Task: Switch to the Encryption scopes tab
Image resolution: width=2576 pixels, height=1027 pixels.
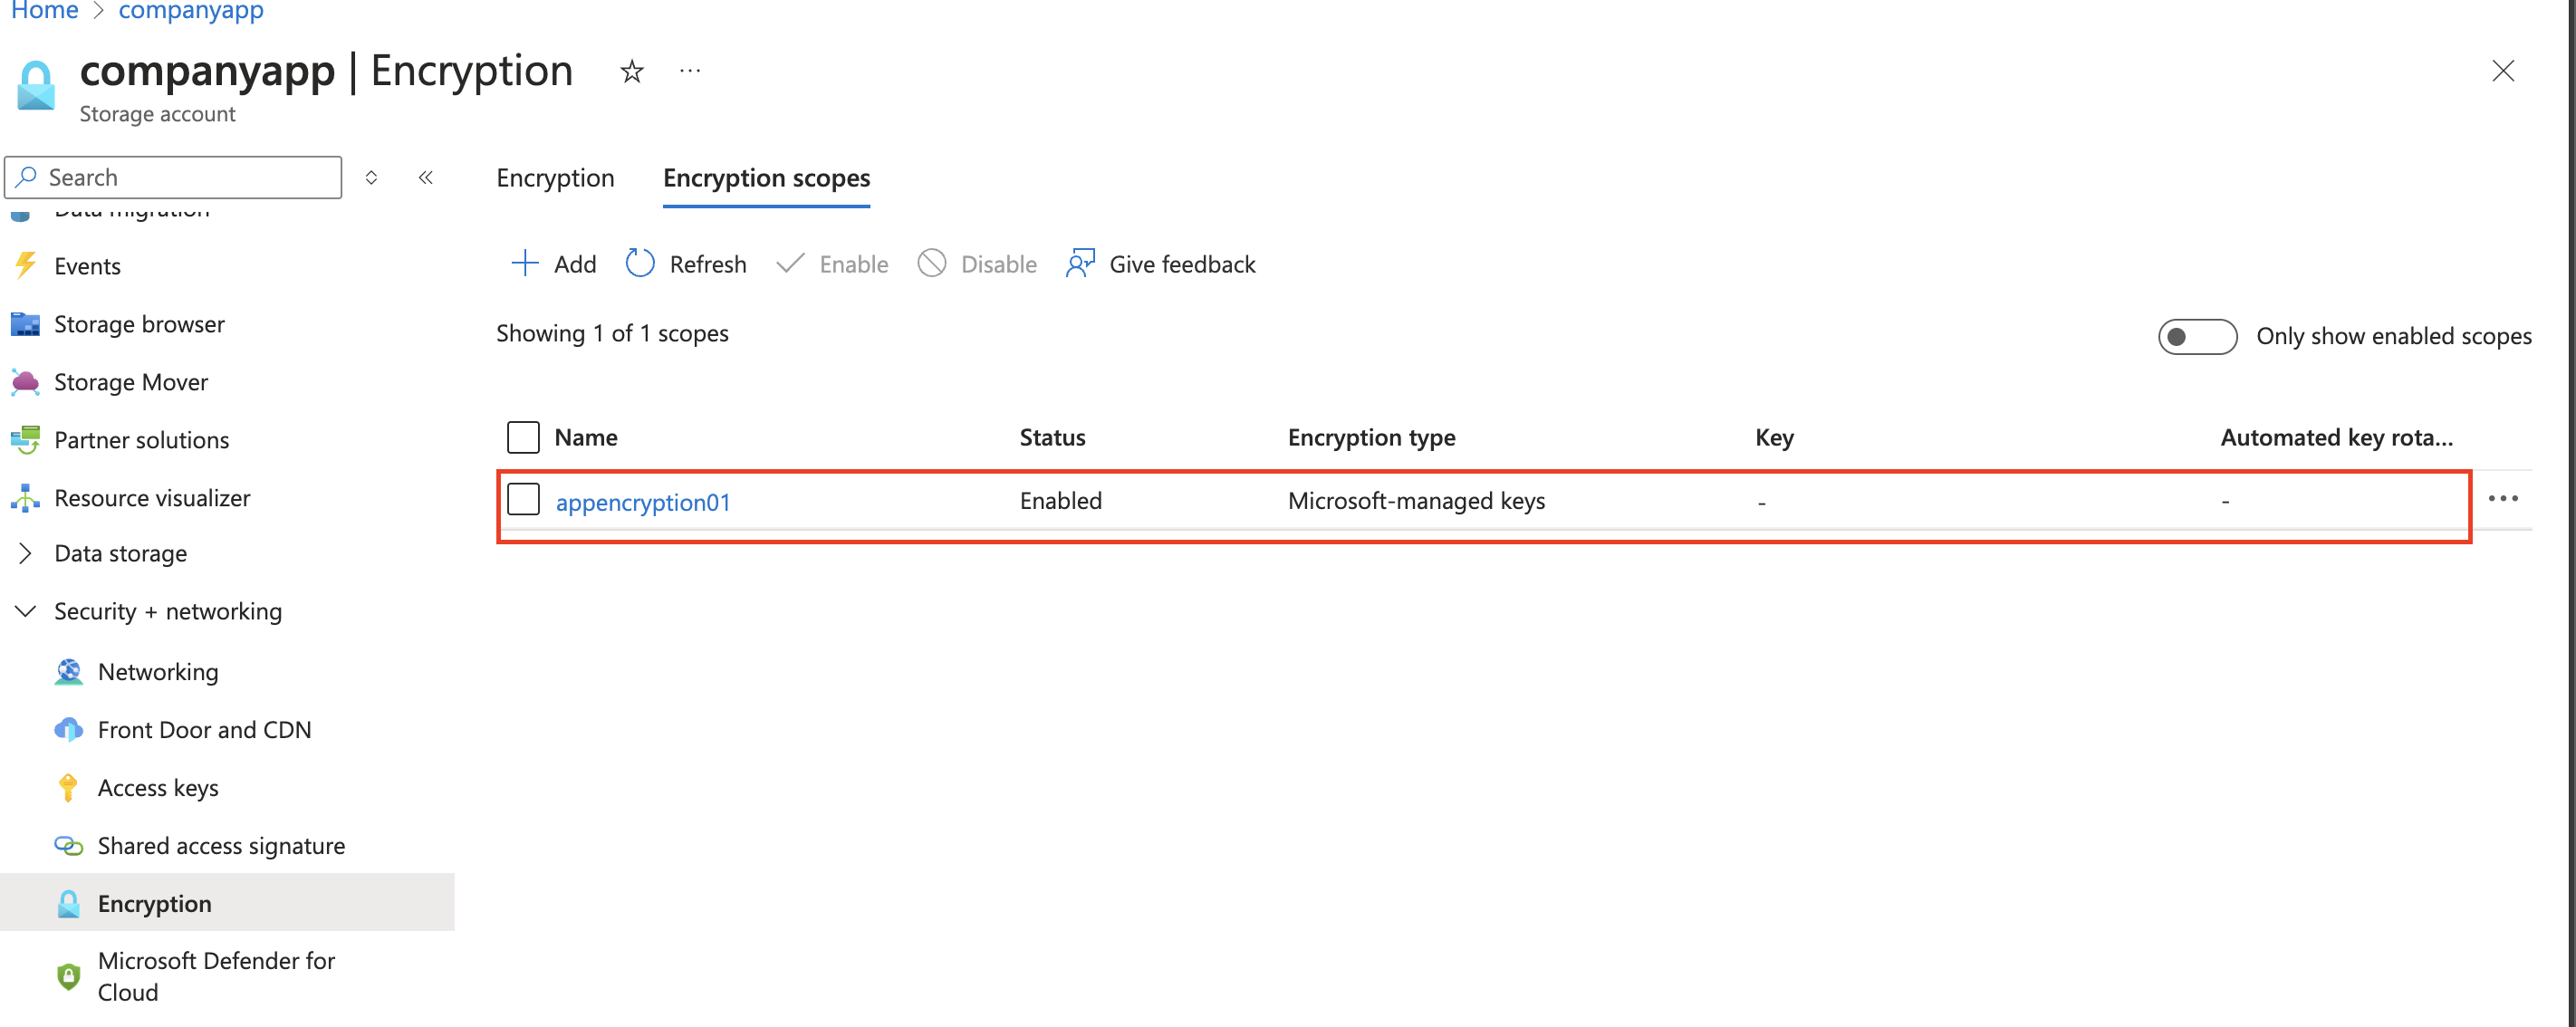Action: click(766, 178)
